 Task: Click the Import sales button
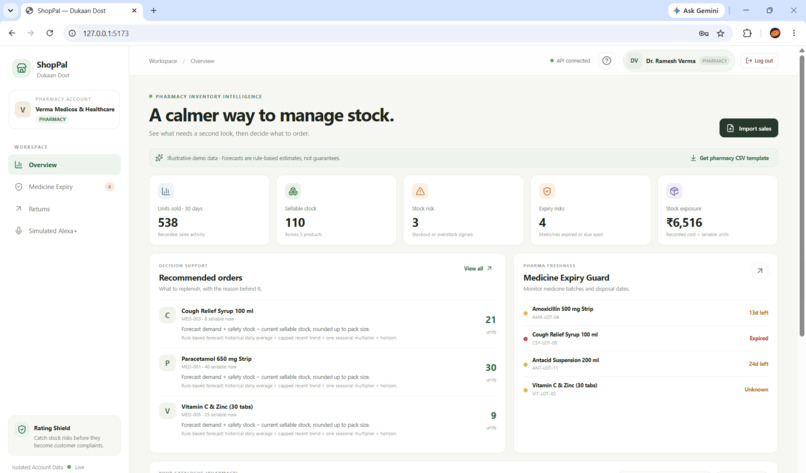click(748, 128)
